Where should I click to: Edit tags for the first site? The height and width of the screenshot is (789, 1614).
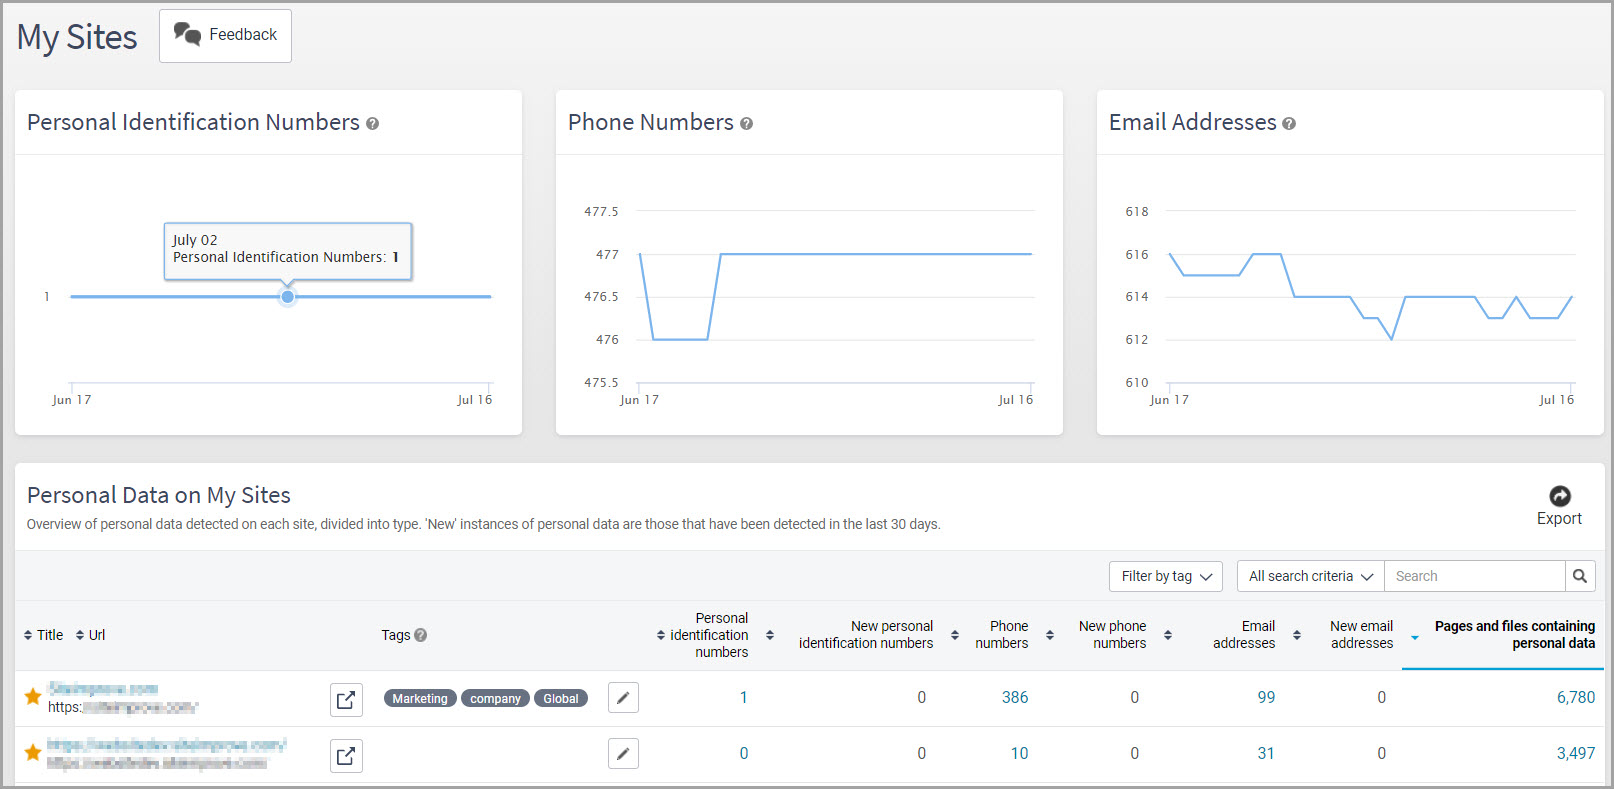point(623,698)
